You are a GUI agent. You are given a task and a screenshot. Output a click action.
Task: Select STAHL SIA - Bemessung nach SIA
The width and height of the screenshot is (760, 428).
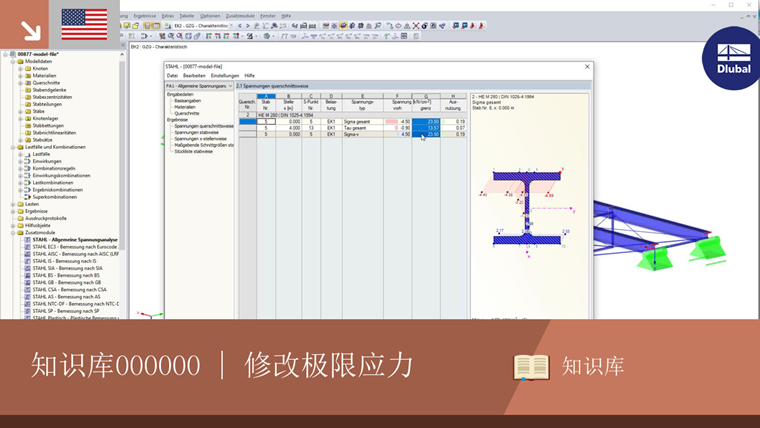tap(67, 268)
